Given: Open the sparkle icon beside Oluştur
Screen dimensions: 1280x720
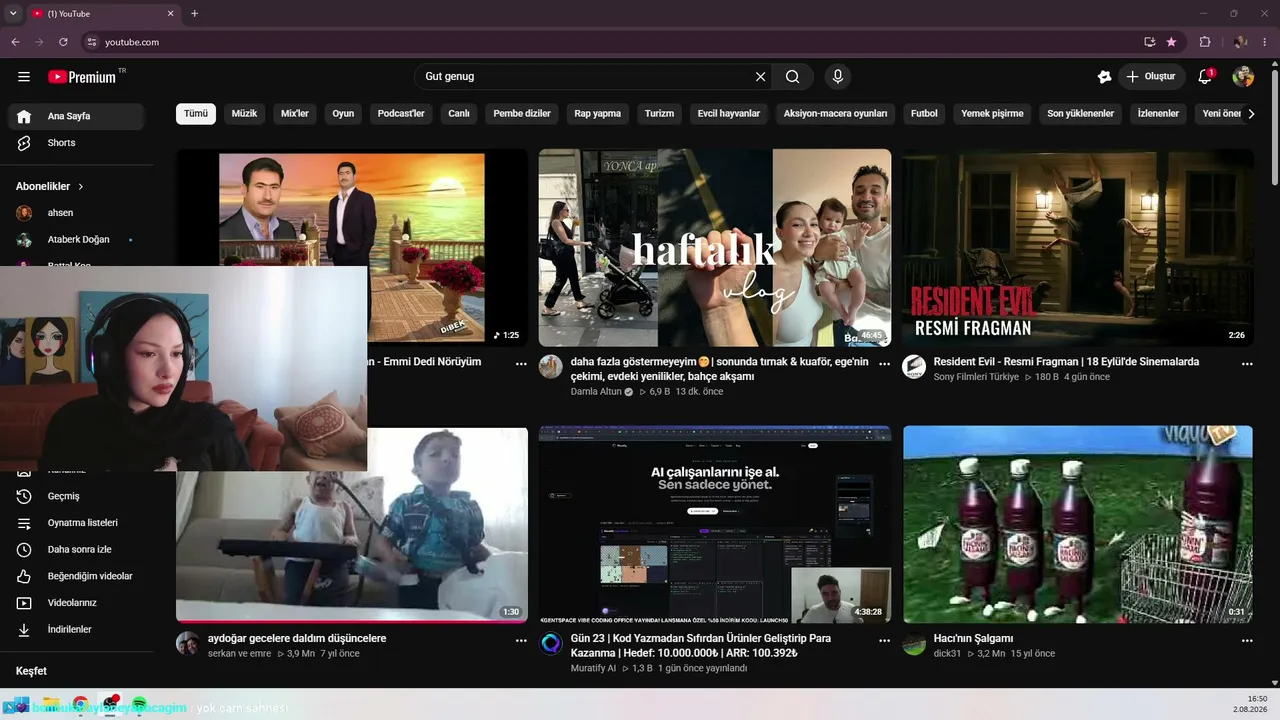Looking at the screenshot, I should [1104, 77].
